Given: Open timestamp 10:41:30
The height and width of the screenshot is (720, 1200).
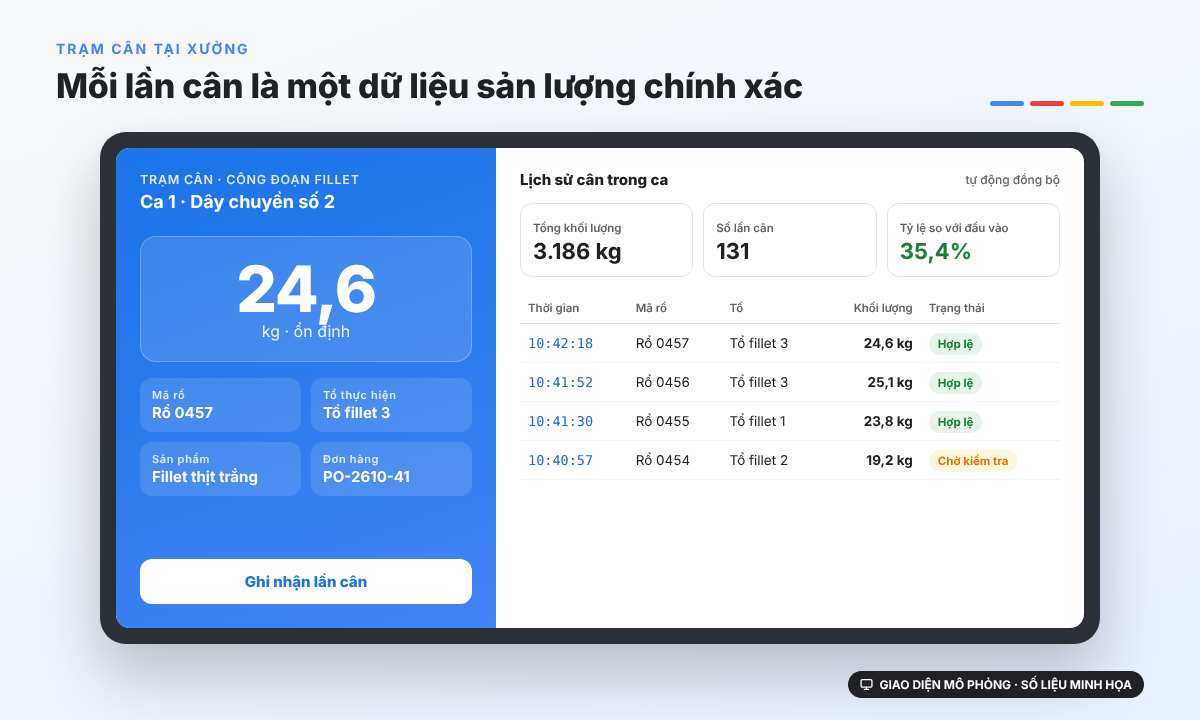Looking at the screenshot, I should click(561, 421).
